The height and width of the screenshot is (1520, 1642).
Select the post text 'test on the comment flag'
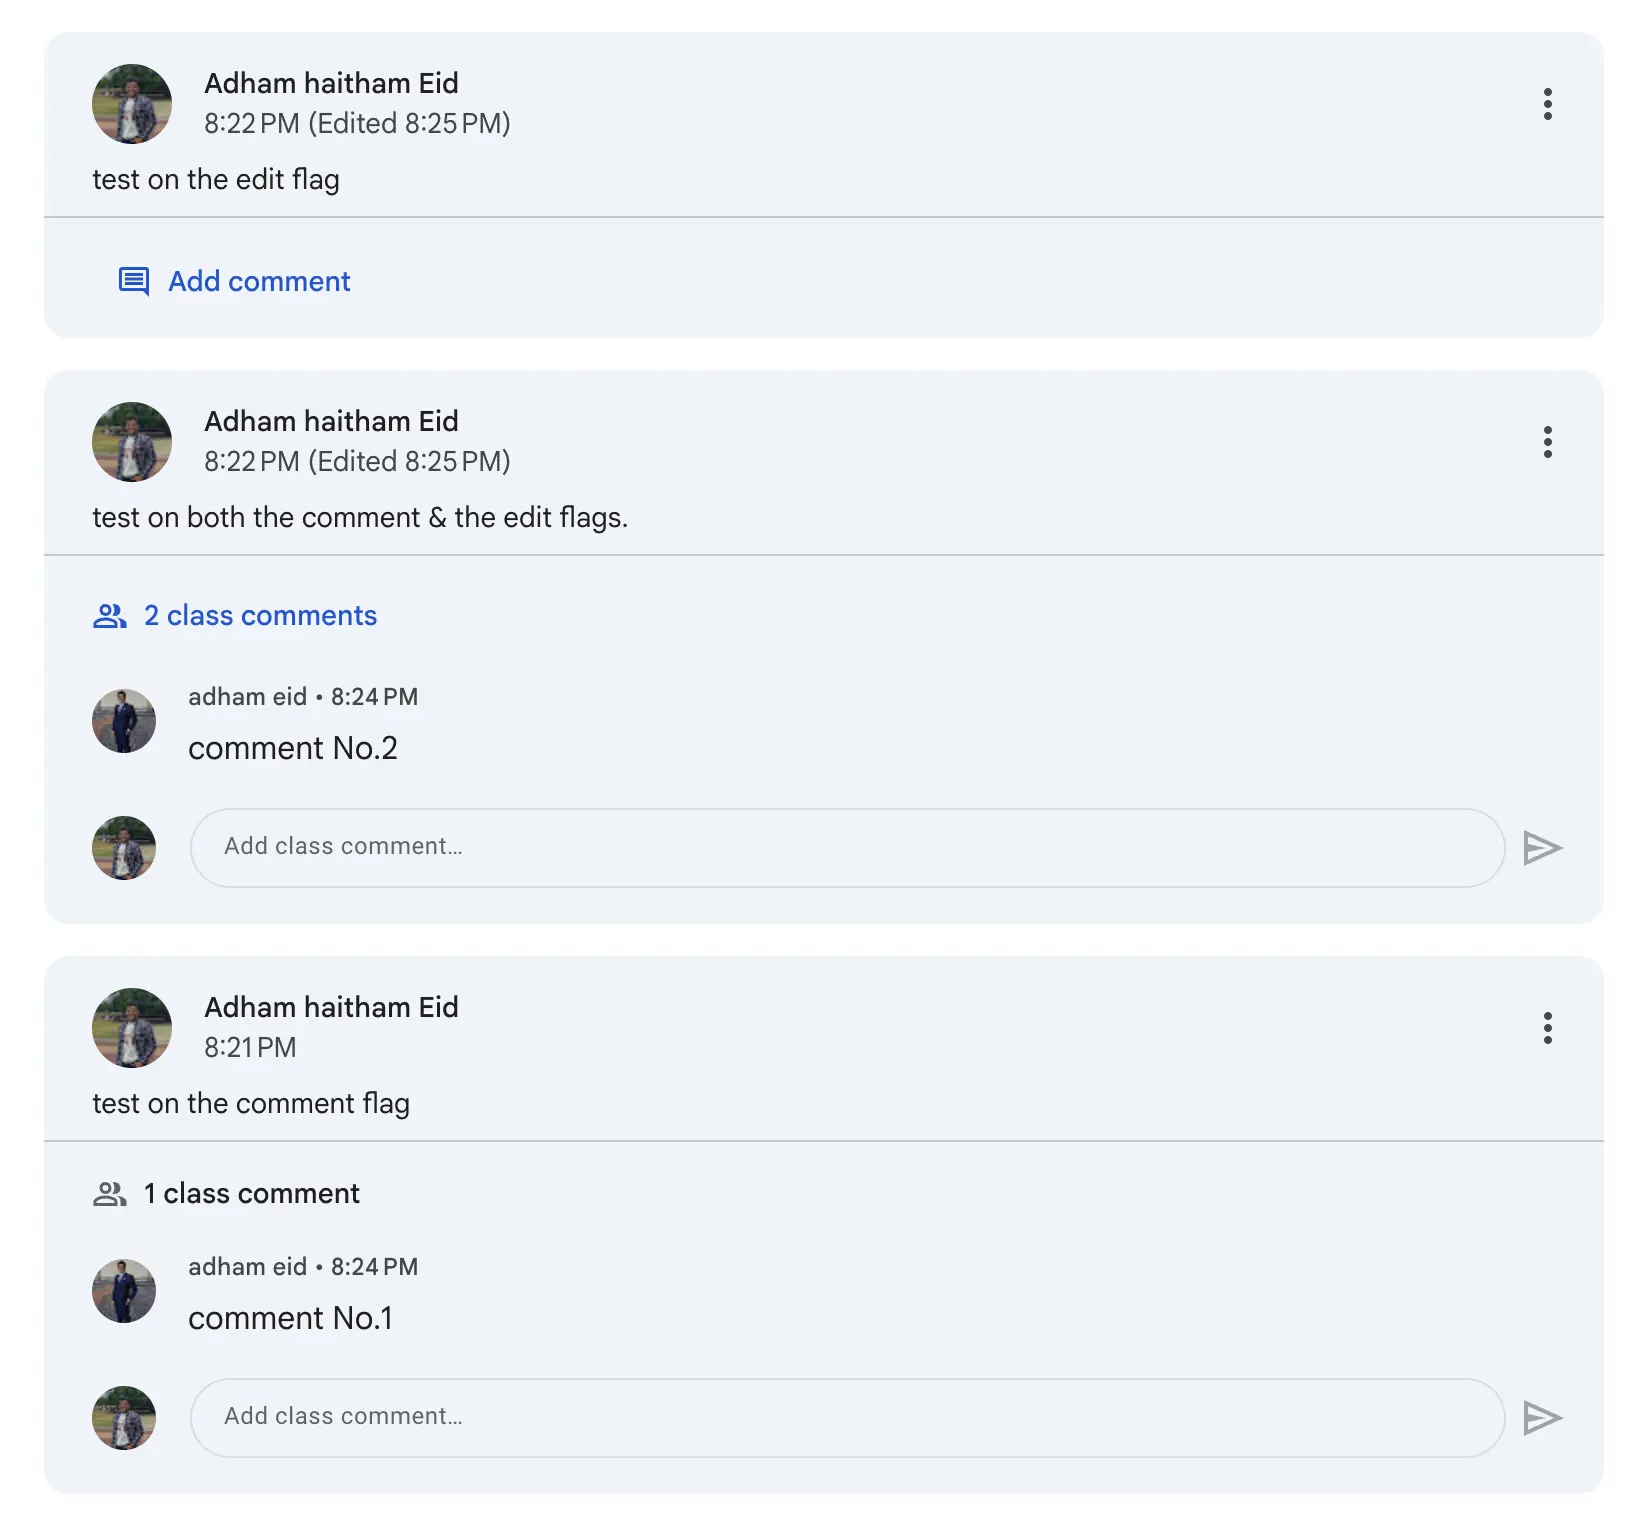click(x=251, y=1103)
